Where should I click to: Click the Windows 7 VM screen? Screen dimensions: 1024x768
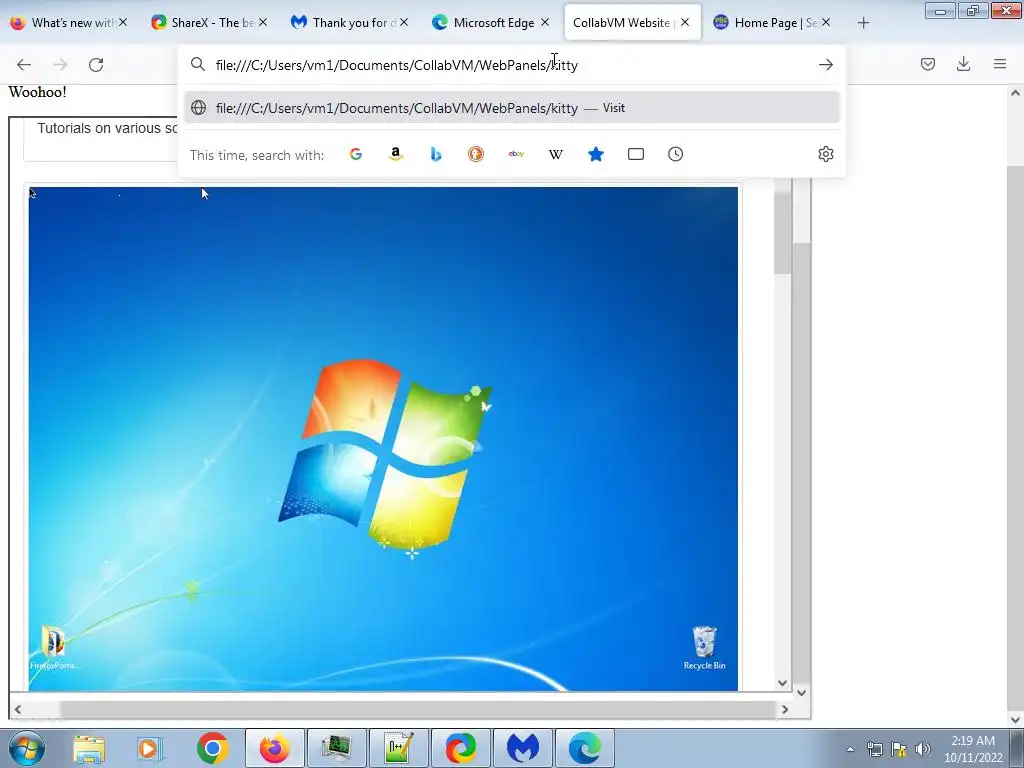383,439
